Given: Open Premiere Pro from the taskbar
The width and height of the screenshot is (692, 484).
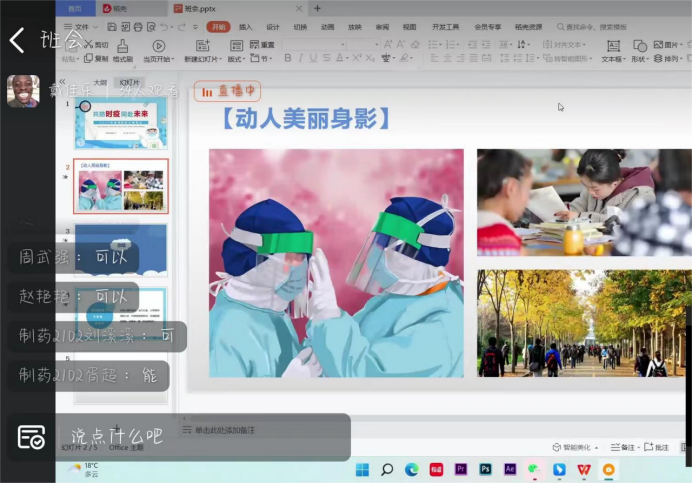Looking at the screenshot, I should [461, 469].
